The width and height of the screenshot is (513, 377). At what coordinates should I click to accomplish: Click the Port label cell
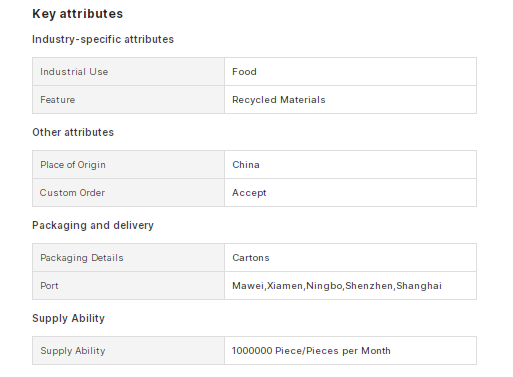(128, 286)
